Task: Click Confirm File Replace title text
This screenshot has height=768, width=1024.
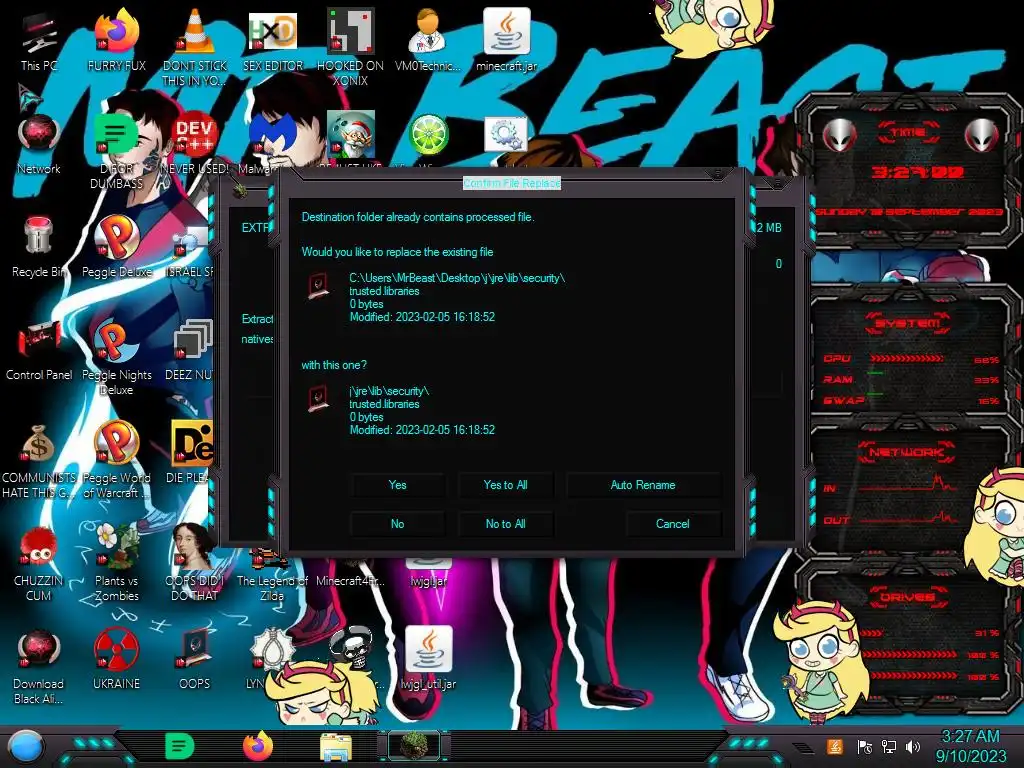Action: 512,184
